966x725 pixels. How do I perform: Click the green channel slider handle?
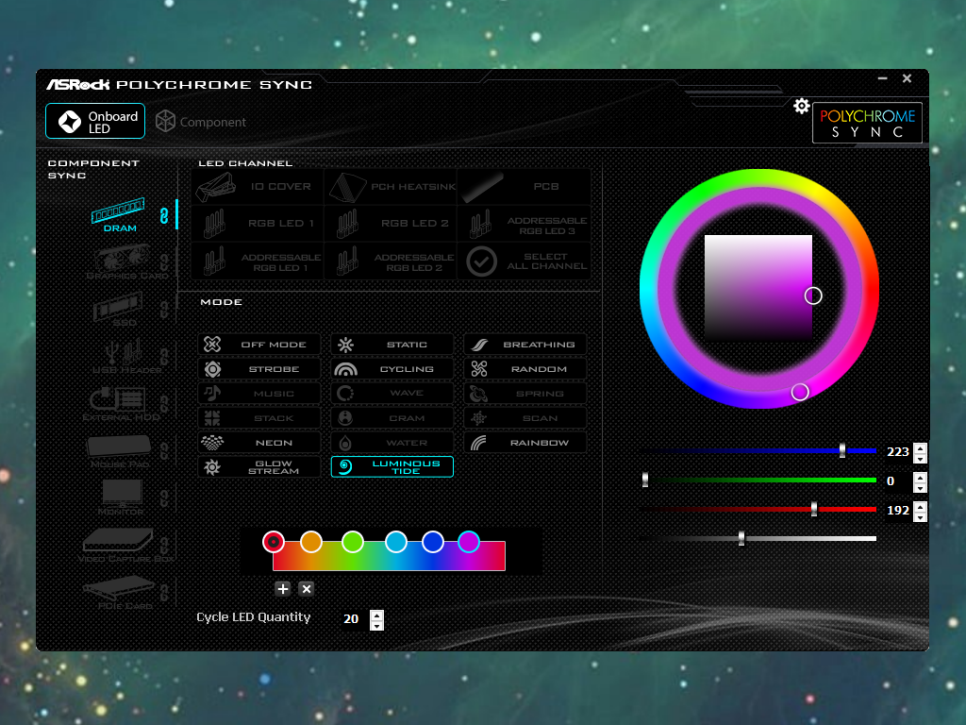pyautogui.click(x=645, y=480)
